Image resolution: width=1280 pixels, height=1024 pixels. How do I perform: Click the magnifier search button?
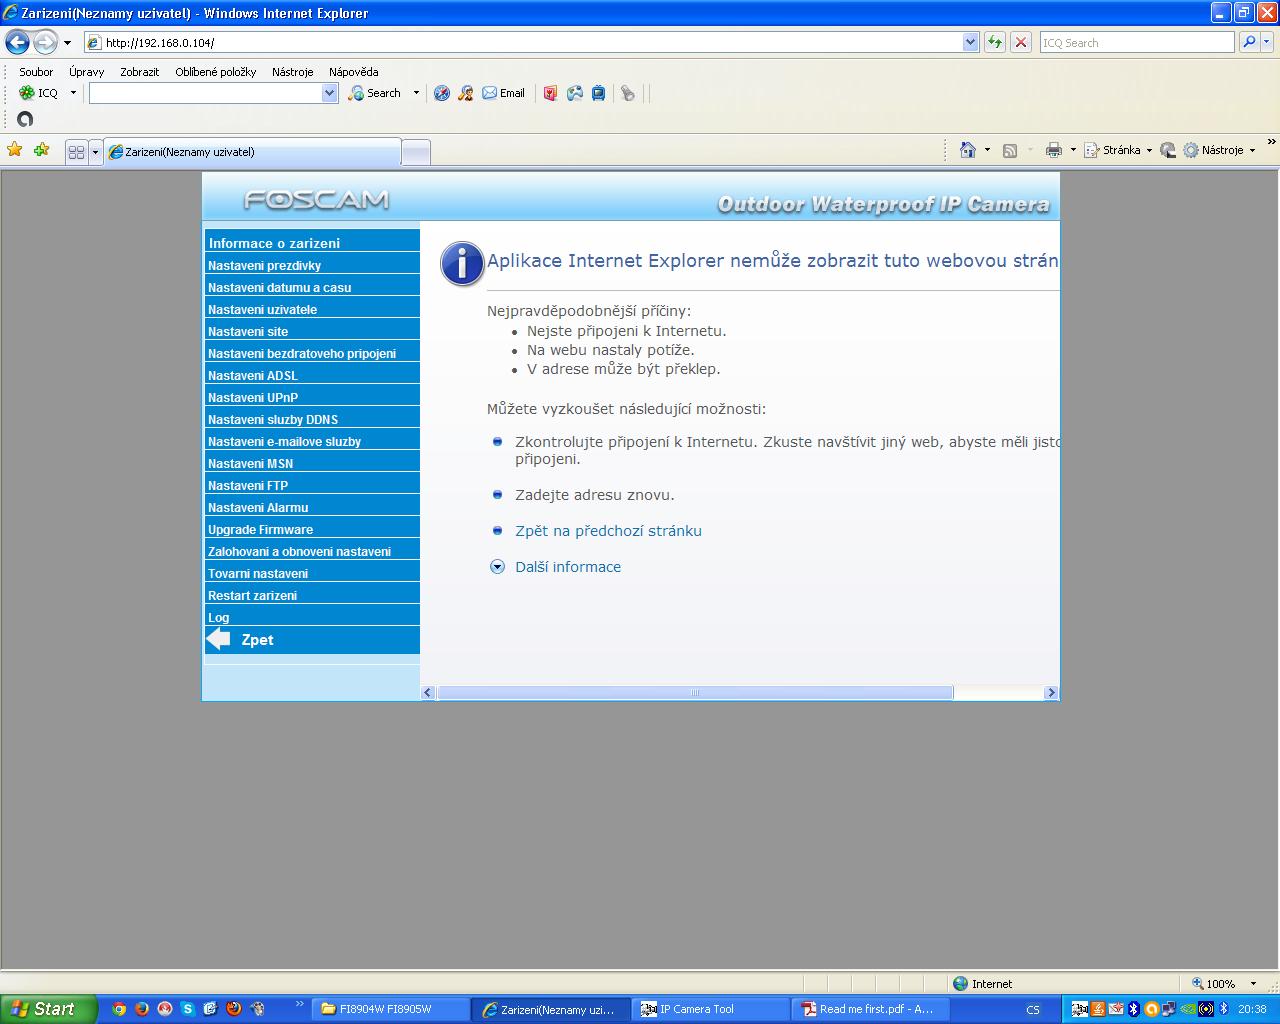pos(1249,42)
